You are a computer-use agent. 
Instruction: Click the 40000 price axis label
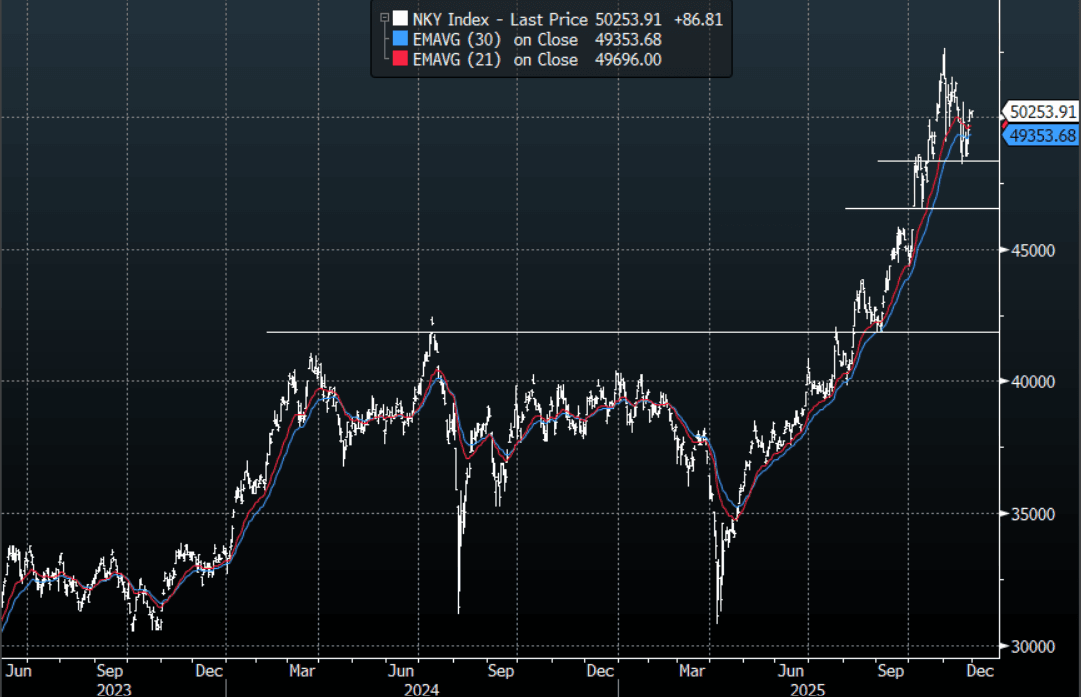coord(1030,382)
